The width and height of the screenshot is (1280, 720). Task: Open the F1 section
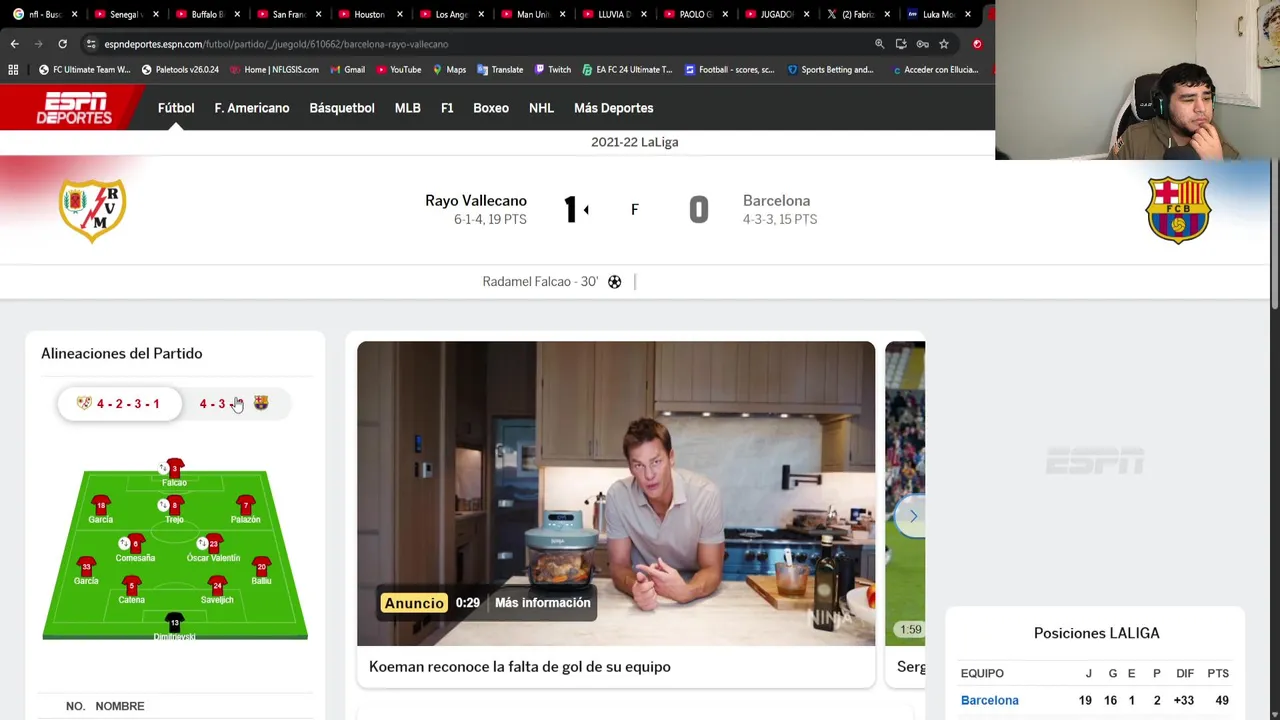447,108
